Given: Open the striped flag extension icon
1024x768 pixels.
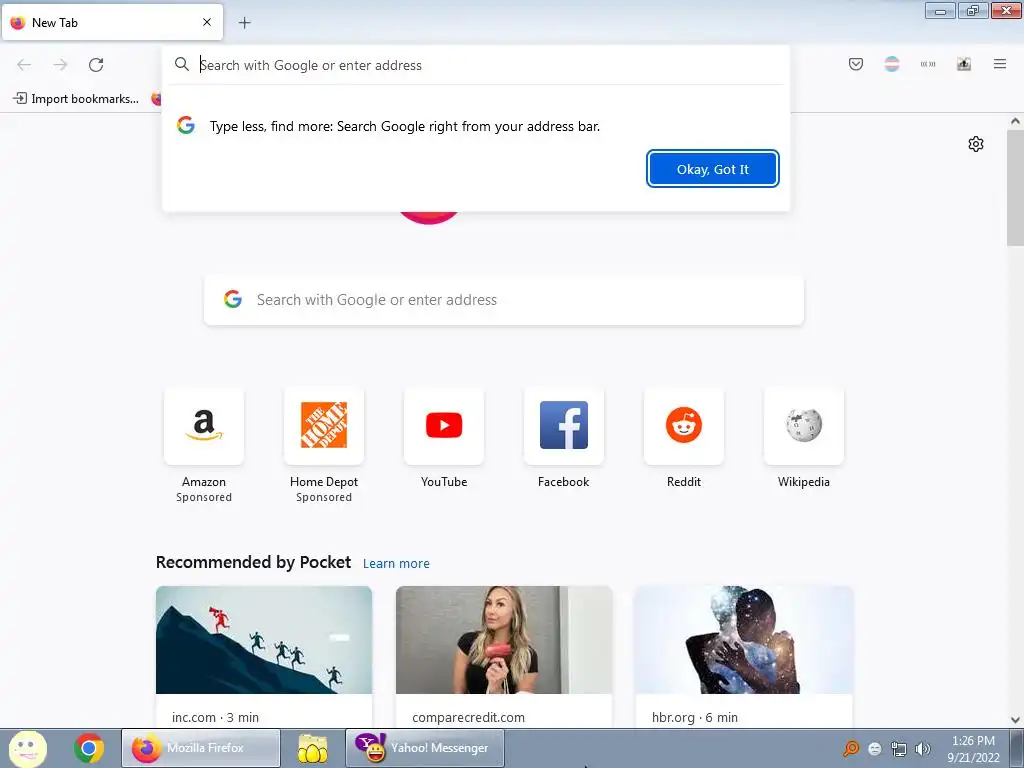Looking at the screenshot, I should point(891,64).
